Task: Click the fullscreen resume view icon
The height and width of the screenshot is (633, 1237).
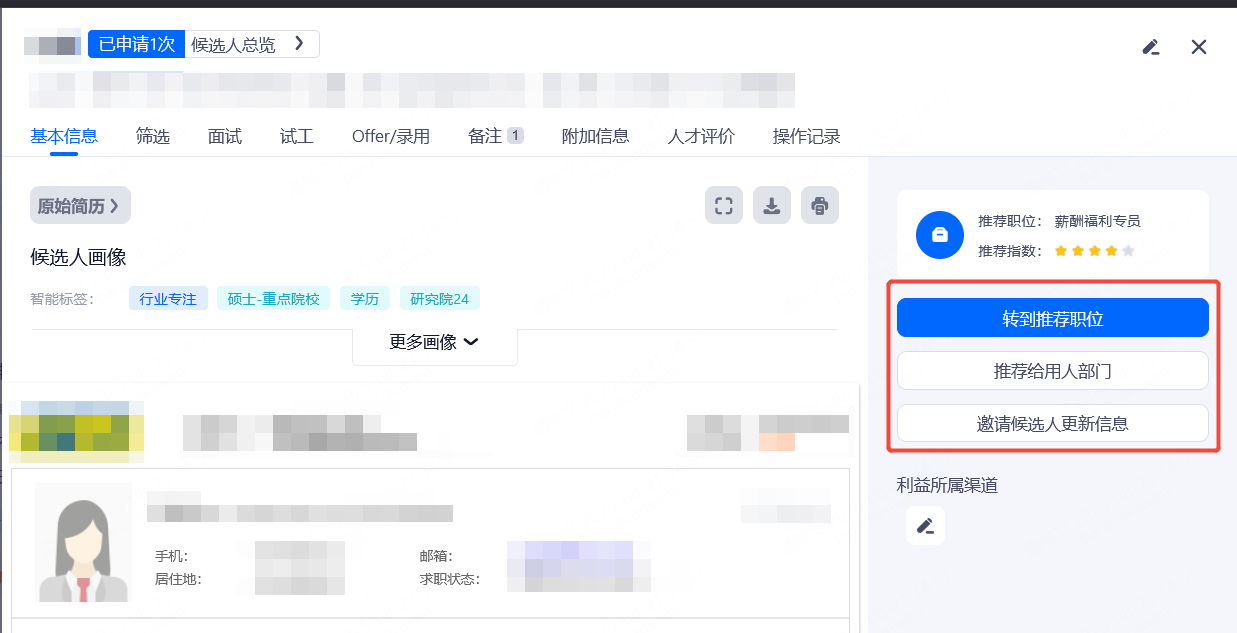Action: coord(724,206)
